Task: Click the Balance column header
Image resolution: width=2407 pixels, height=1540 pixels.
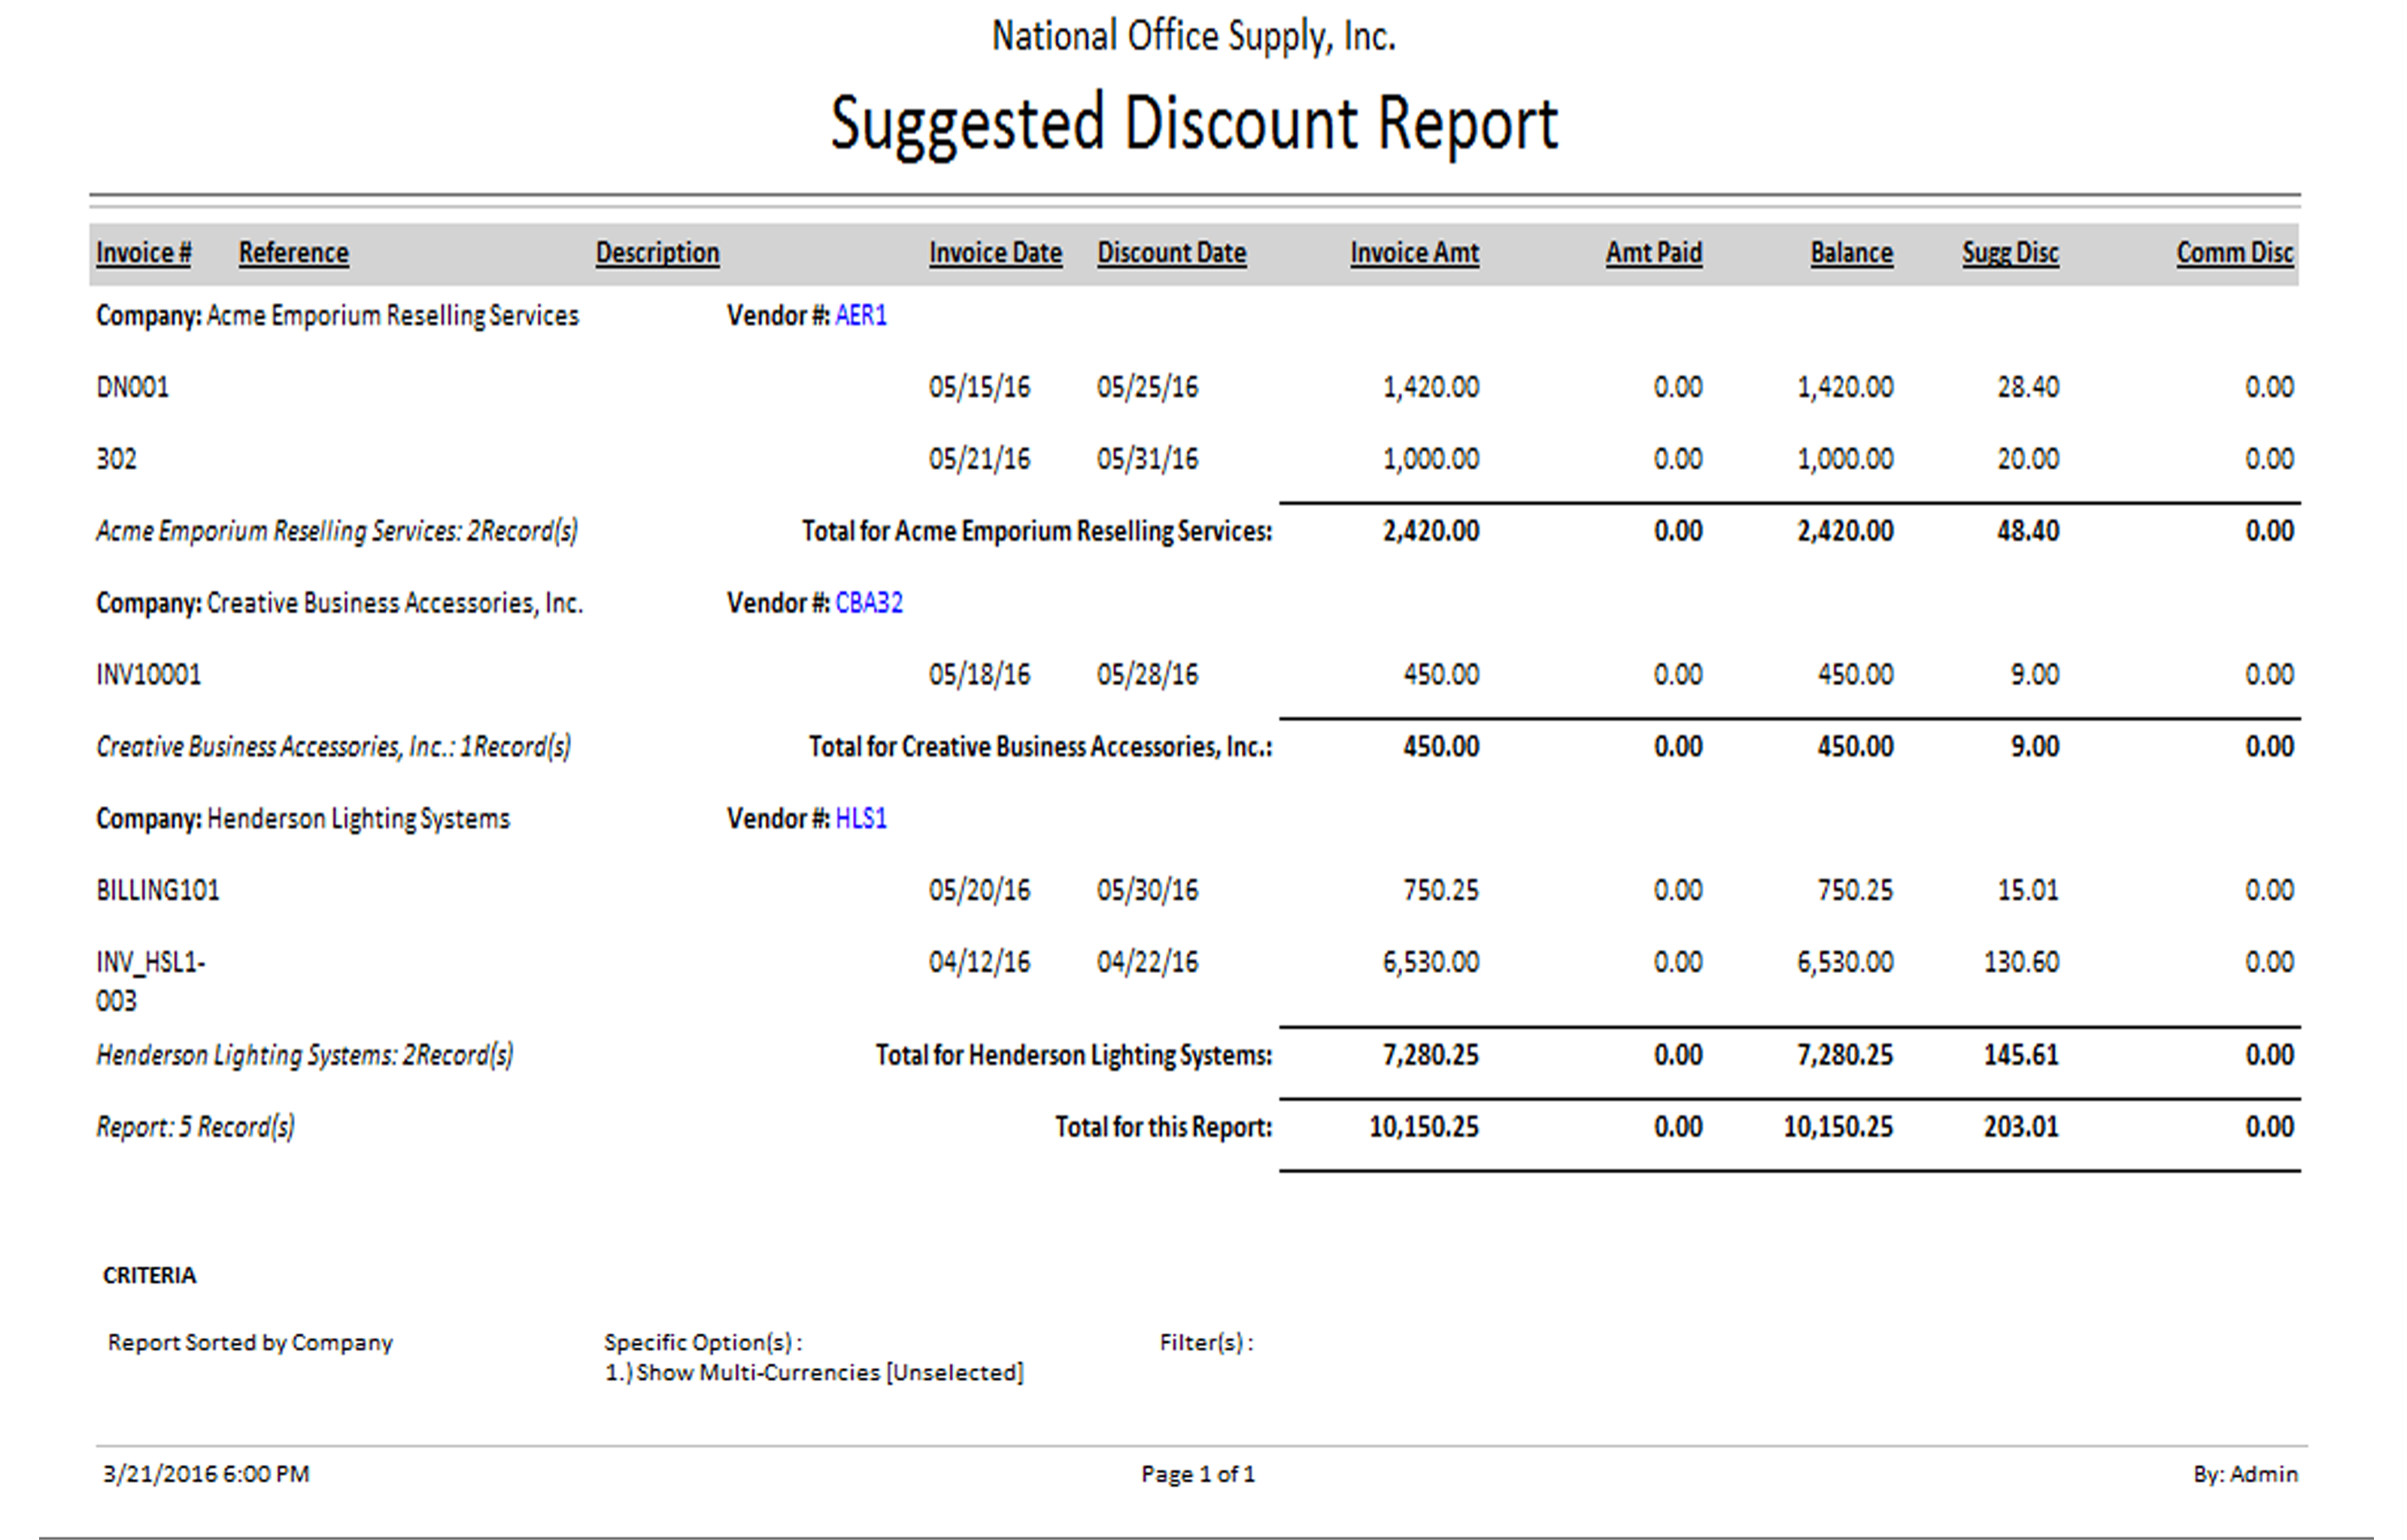Action: pos(1850,253)
